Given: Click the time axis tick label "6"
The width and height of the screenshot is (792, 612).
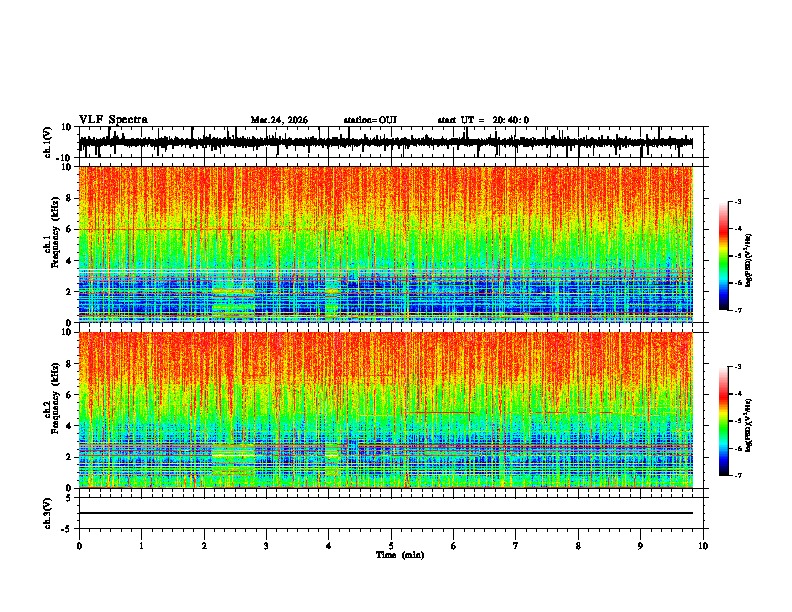Looking at the screenshot, I should pyautogui.click(x=454, y=546).
